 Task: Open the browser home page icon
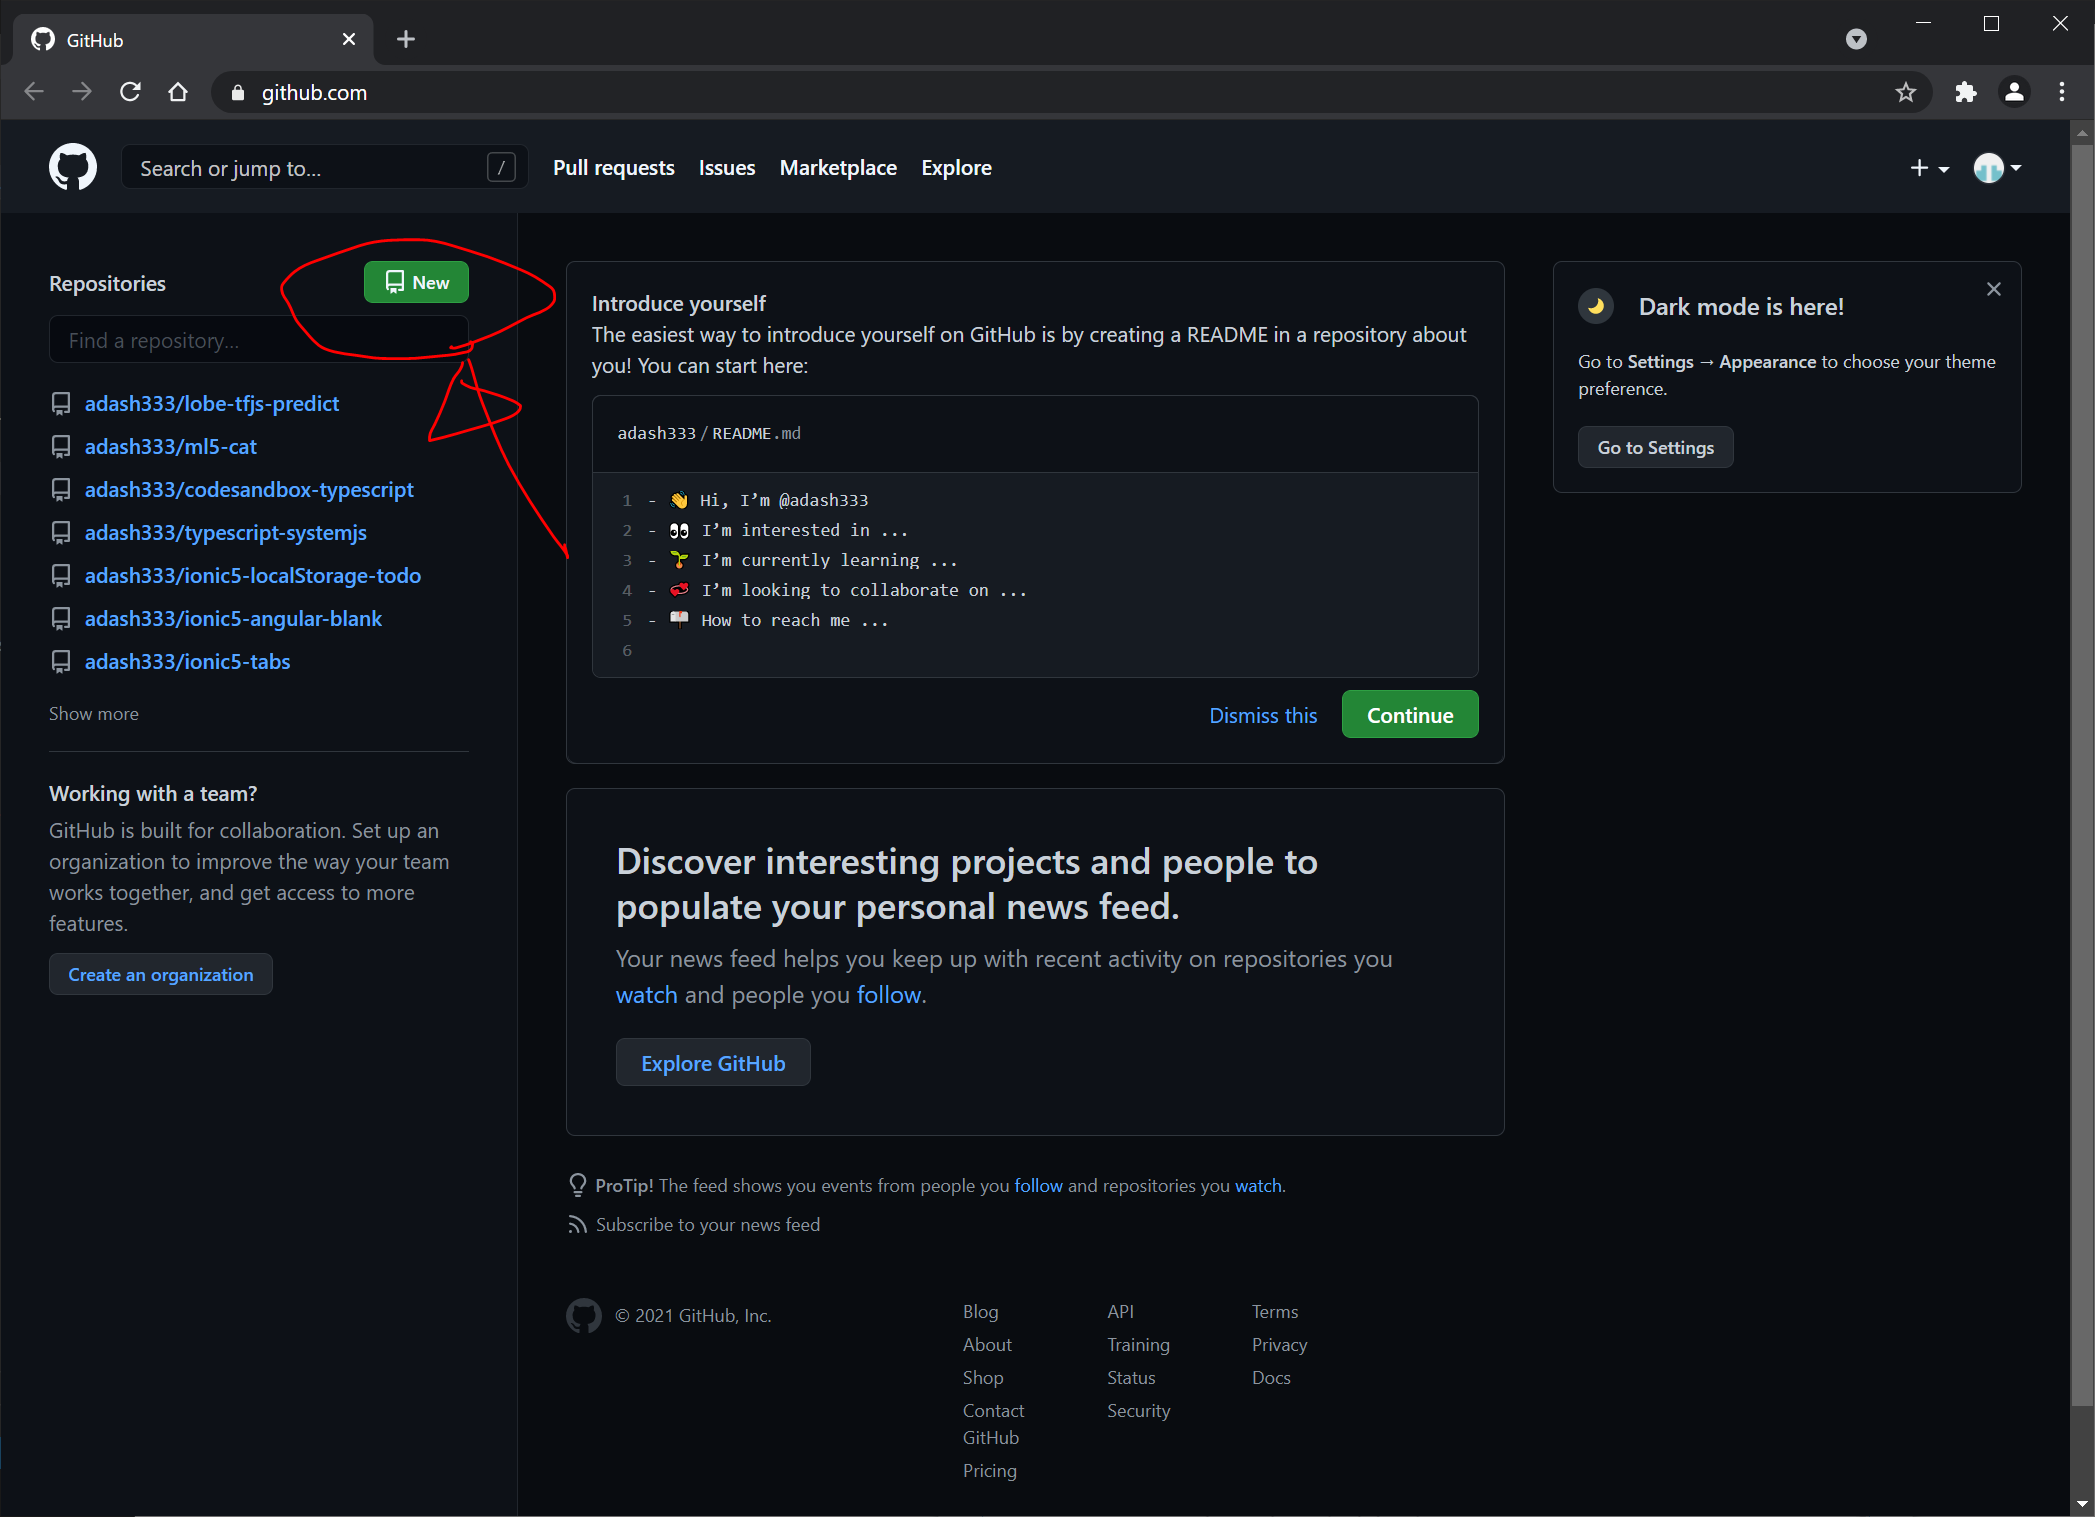(178, 92)
